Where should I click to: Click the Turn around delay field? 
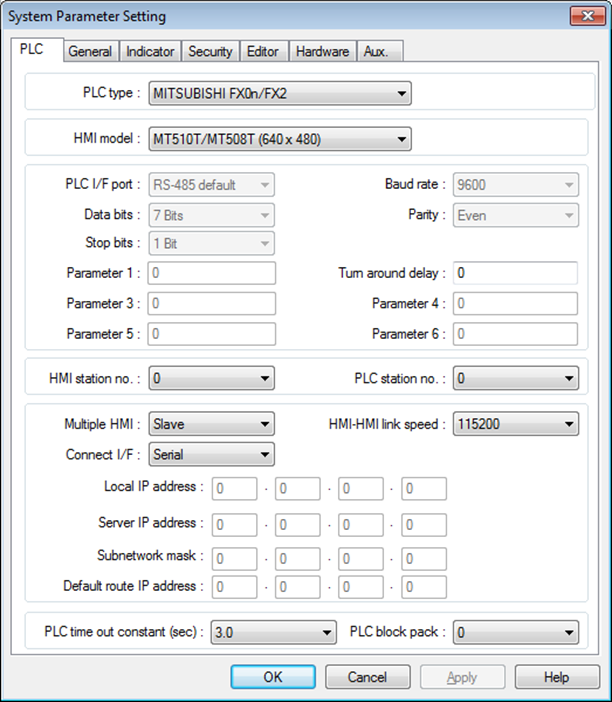515,273
